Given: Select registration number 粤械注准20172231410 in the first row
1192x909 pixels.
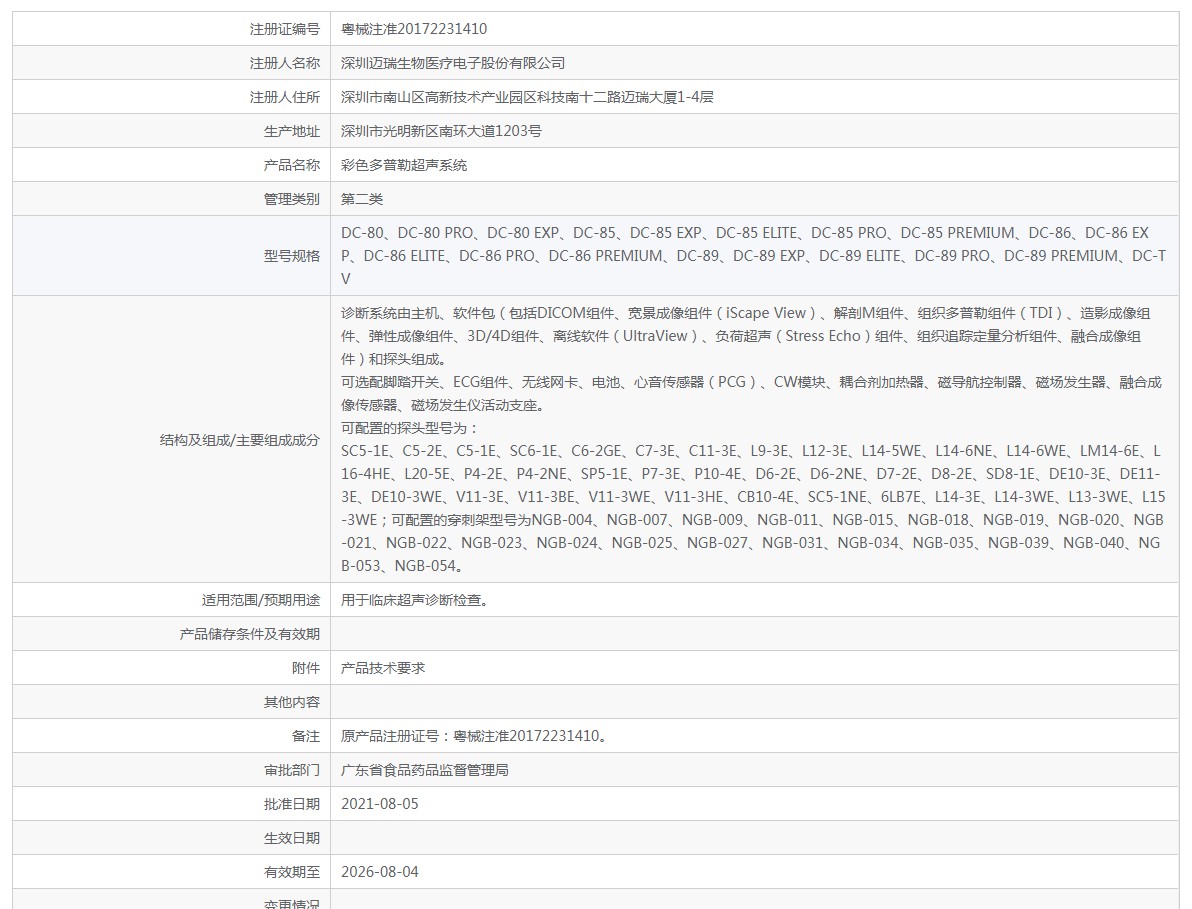Looking at the screenshot, I should pyautogui.click(x=414, y=29).
